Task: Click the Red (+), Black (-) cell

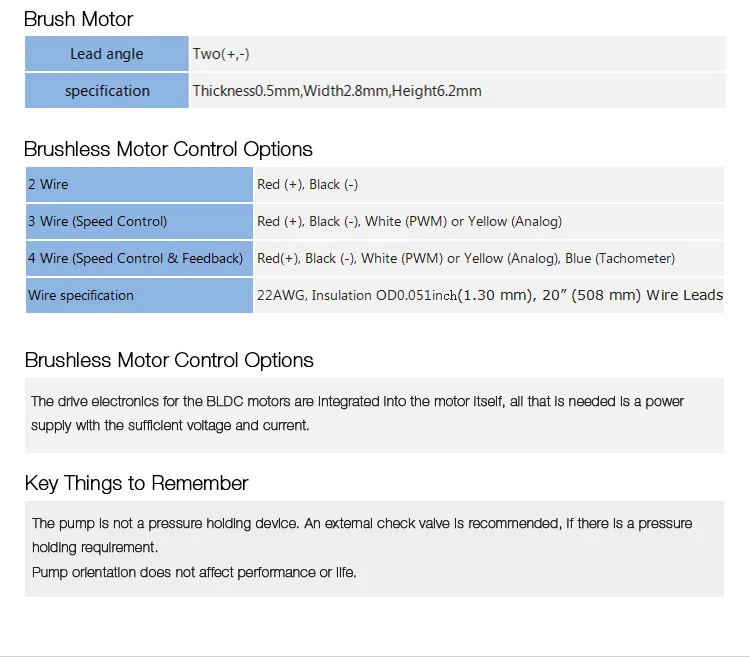Action: point(488,184)
